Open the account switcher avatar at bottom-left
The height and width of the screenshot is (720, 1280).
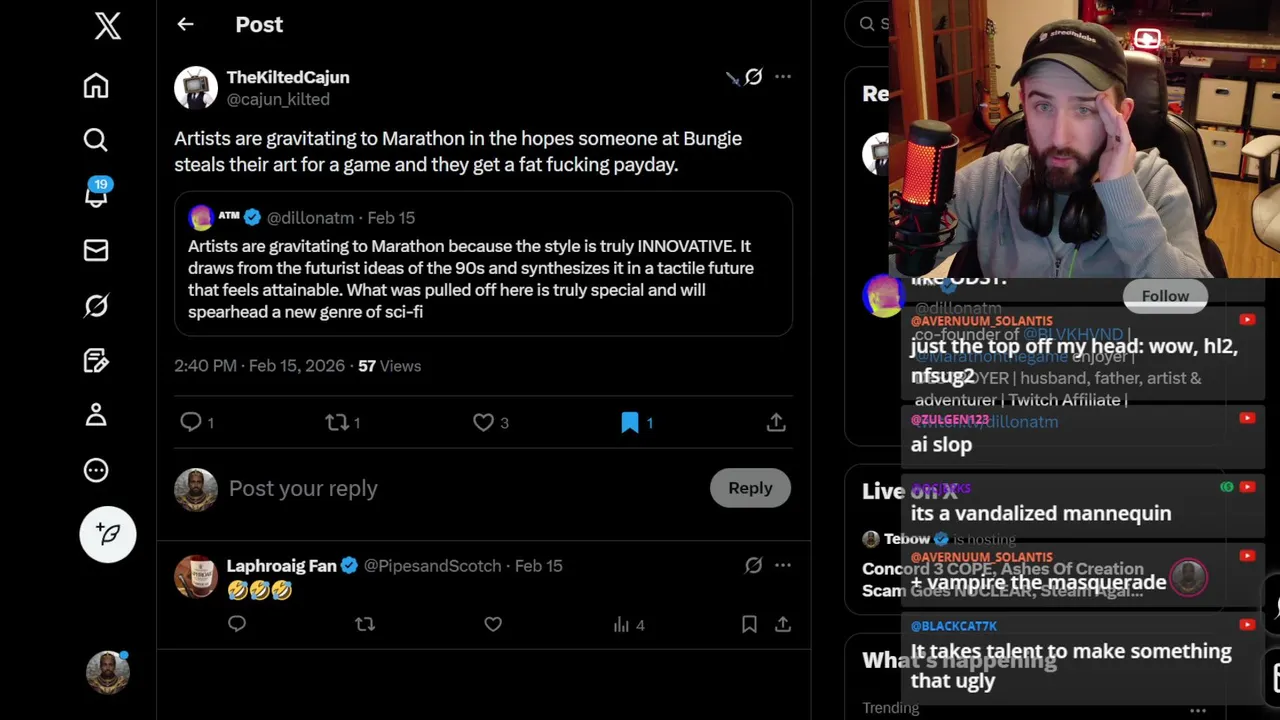pos(107,673)
